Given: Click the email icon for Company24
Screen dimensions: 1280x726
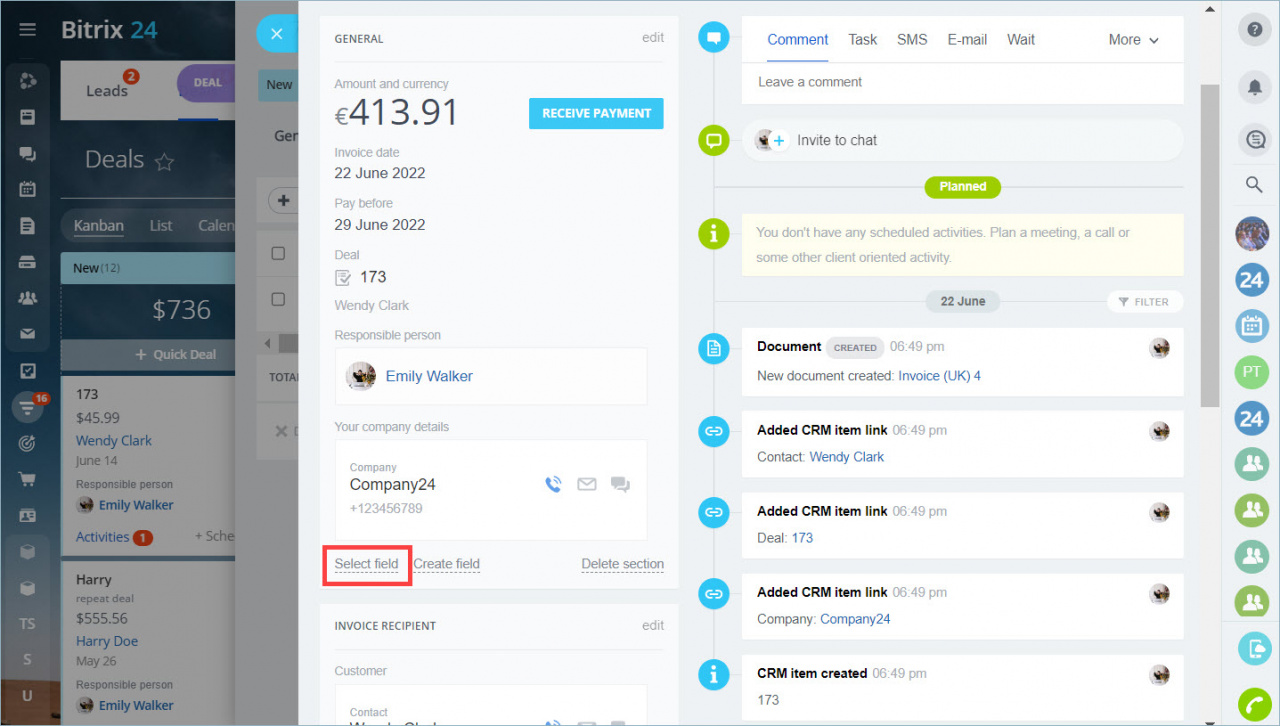Looking at the screenshot, I should click(x=587, y=484).
